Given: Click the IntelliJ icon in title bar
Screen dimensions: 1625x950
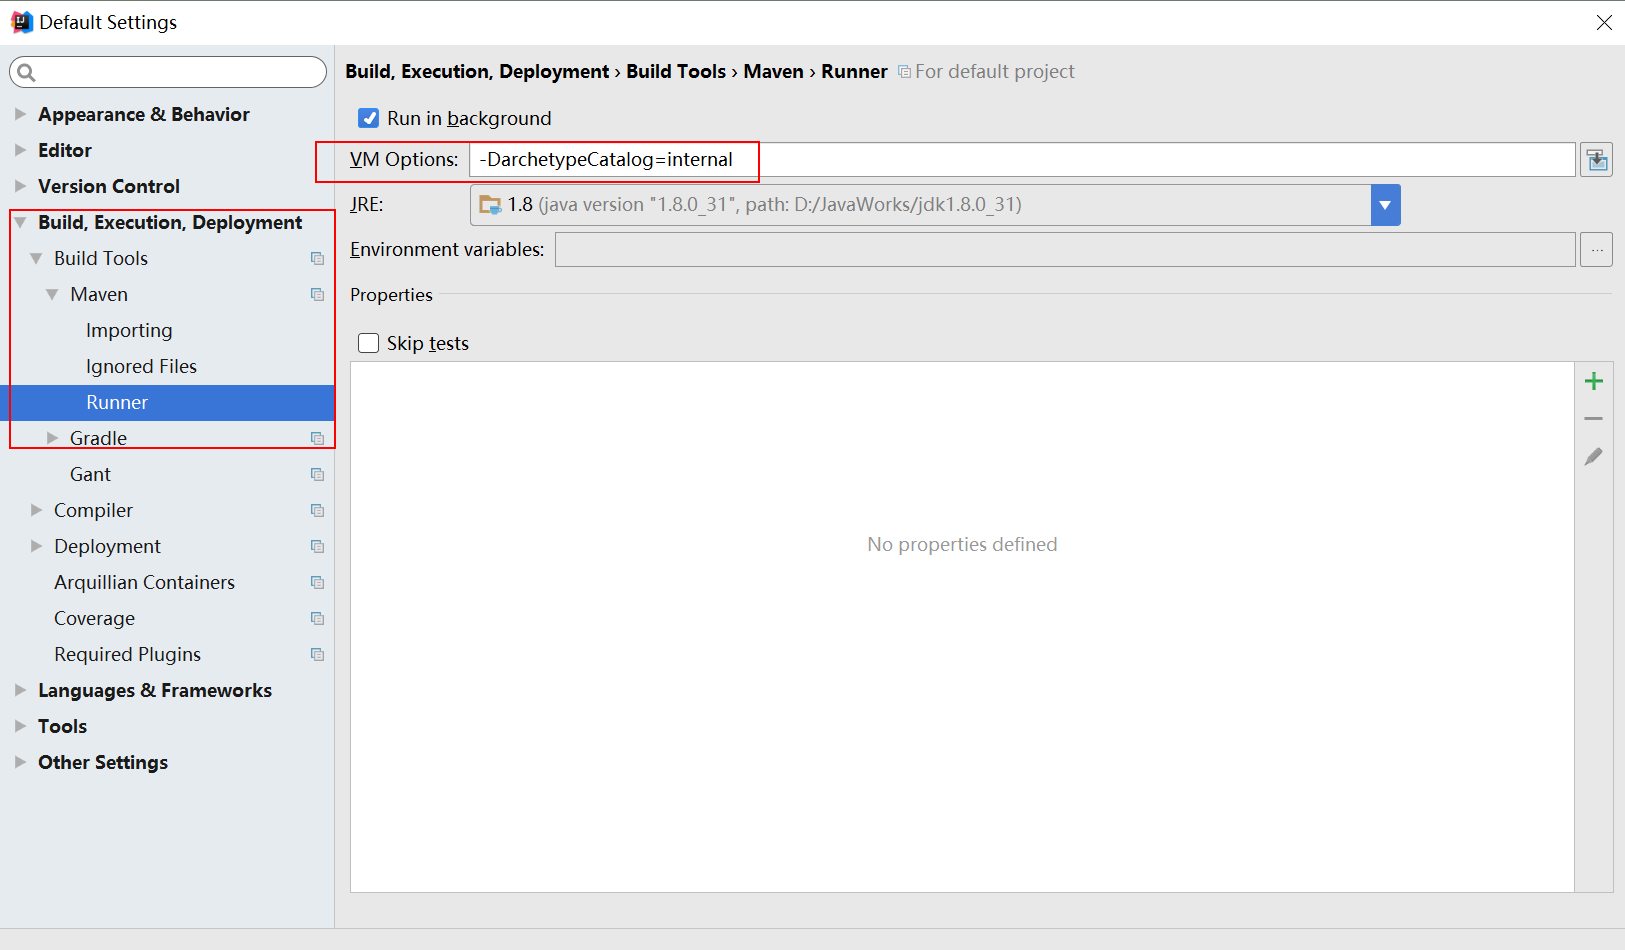Looking at the screenshot, I should (x=21, y=22).
